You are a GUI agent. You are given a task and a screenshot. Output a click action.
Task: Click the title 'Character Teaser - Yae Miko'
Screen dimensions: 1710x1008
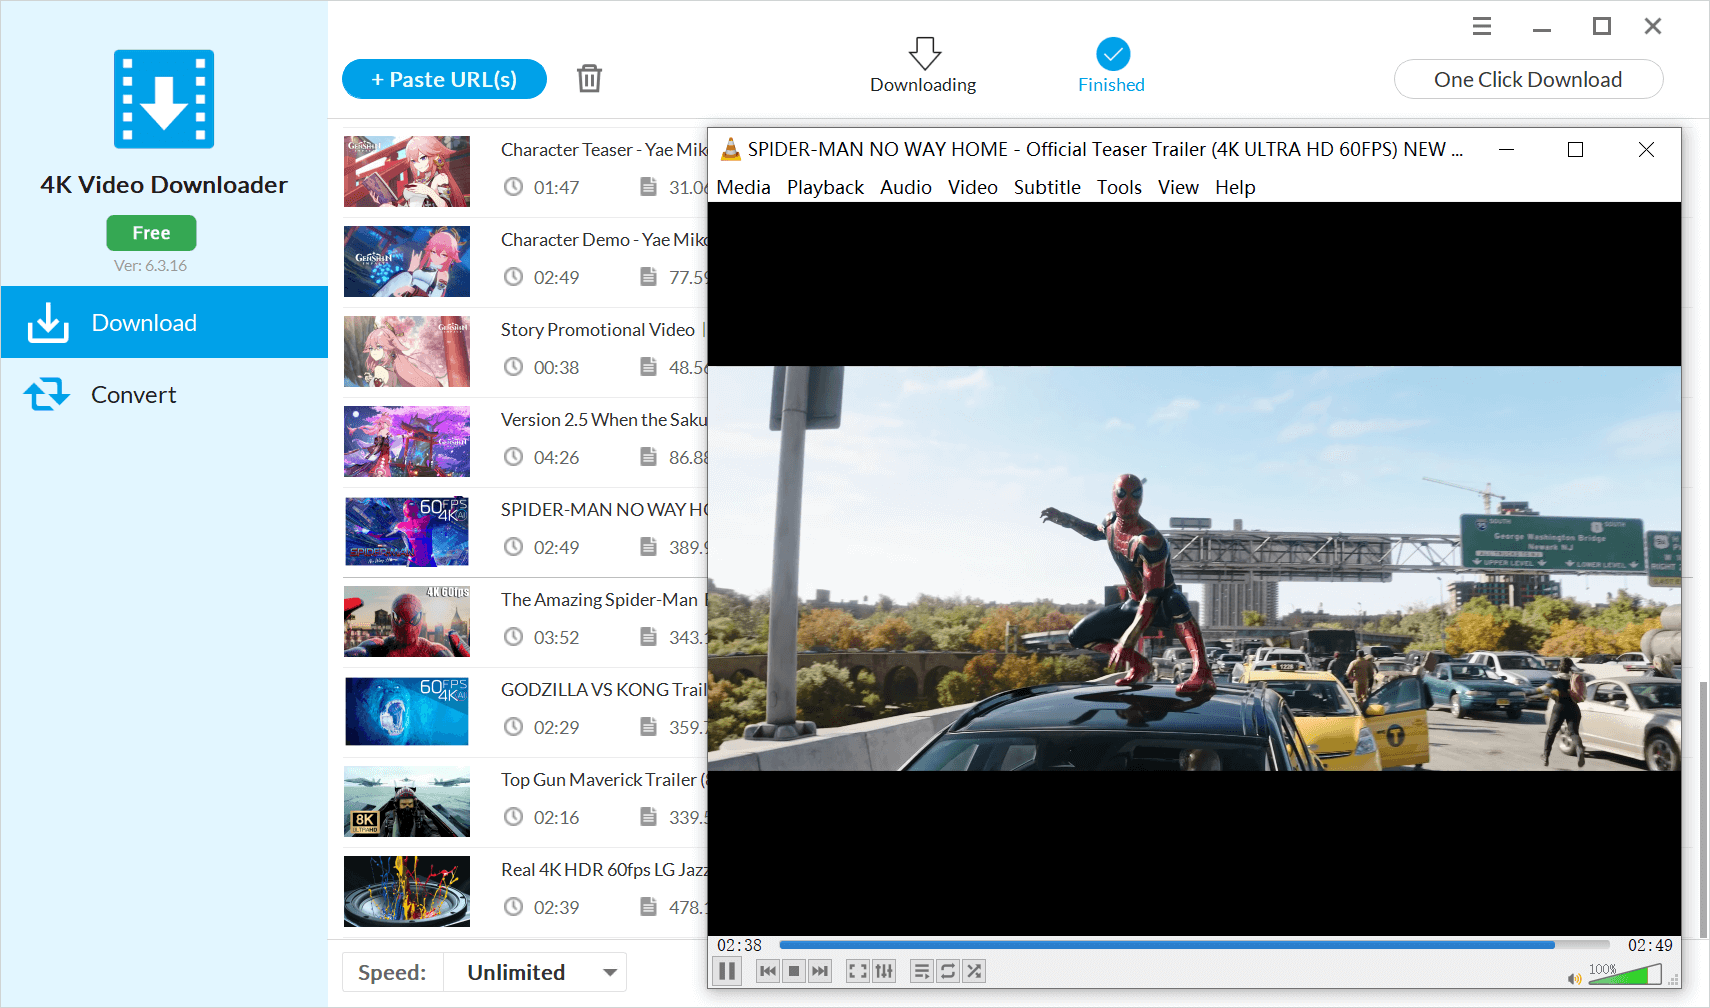coord(604,149)
